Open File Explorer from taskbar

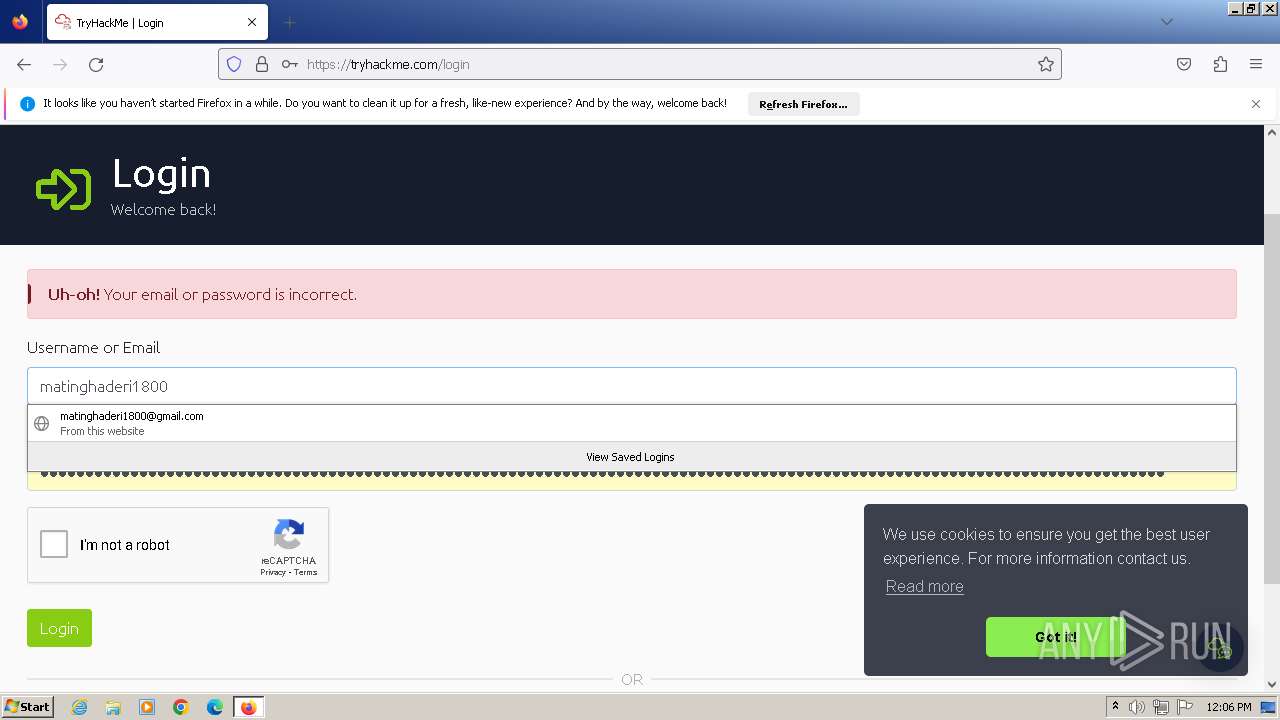pos(113,707)
